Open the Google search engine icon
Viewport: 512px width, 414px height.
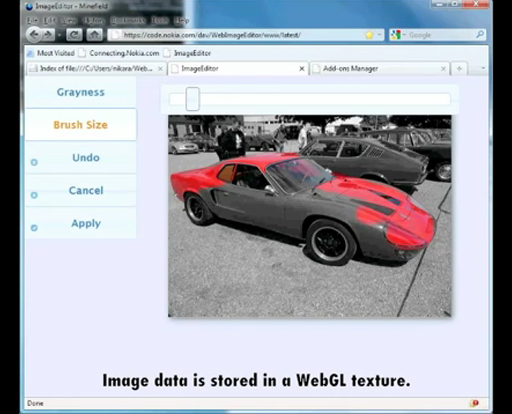396,35
